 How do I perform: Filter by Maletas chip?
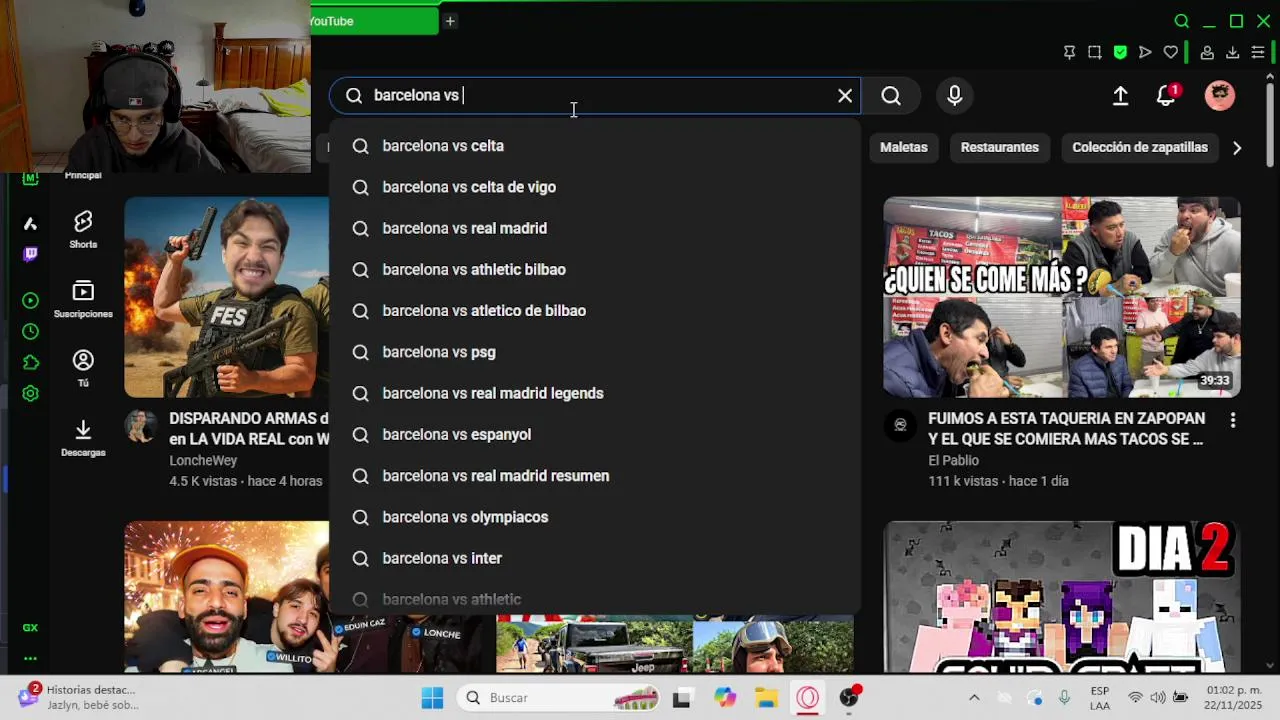coord(904,147)
